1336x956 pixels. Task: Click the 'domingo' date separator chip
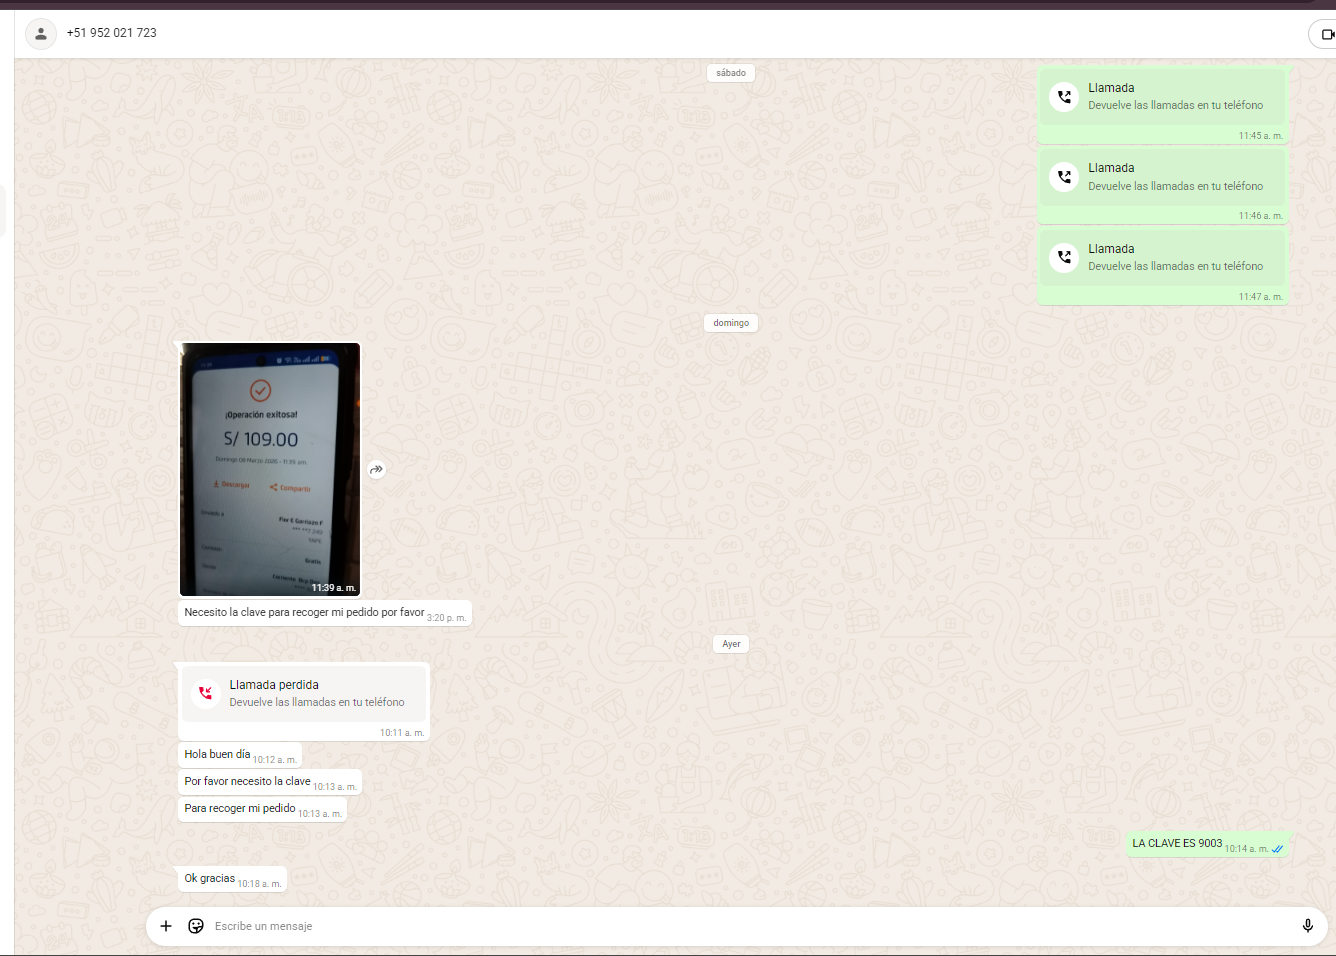tap(731, 323)
